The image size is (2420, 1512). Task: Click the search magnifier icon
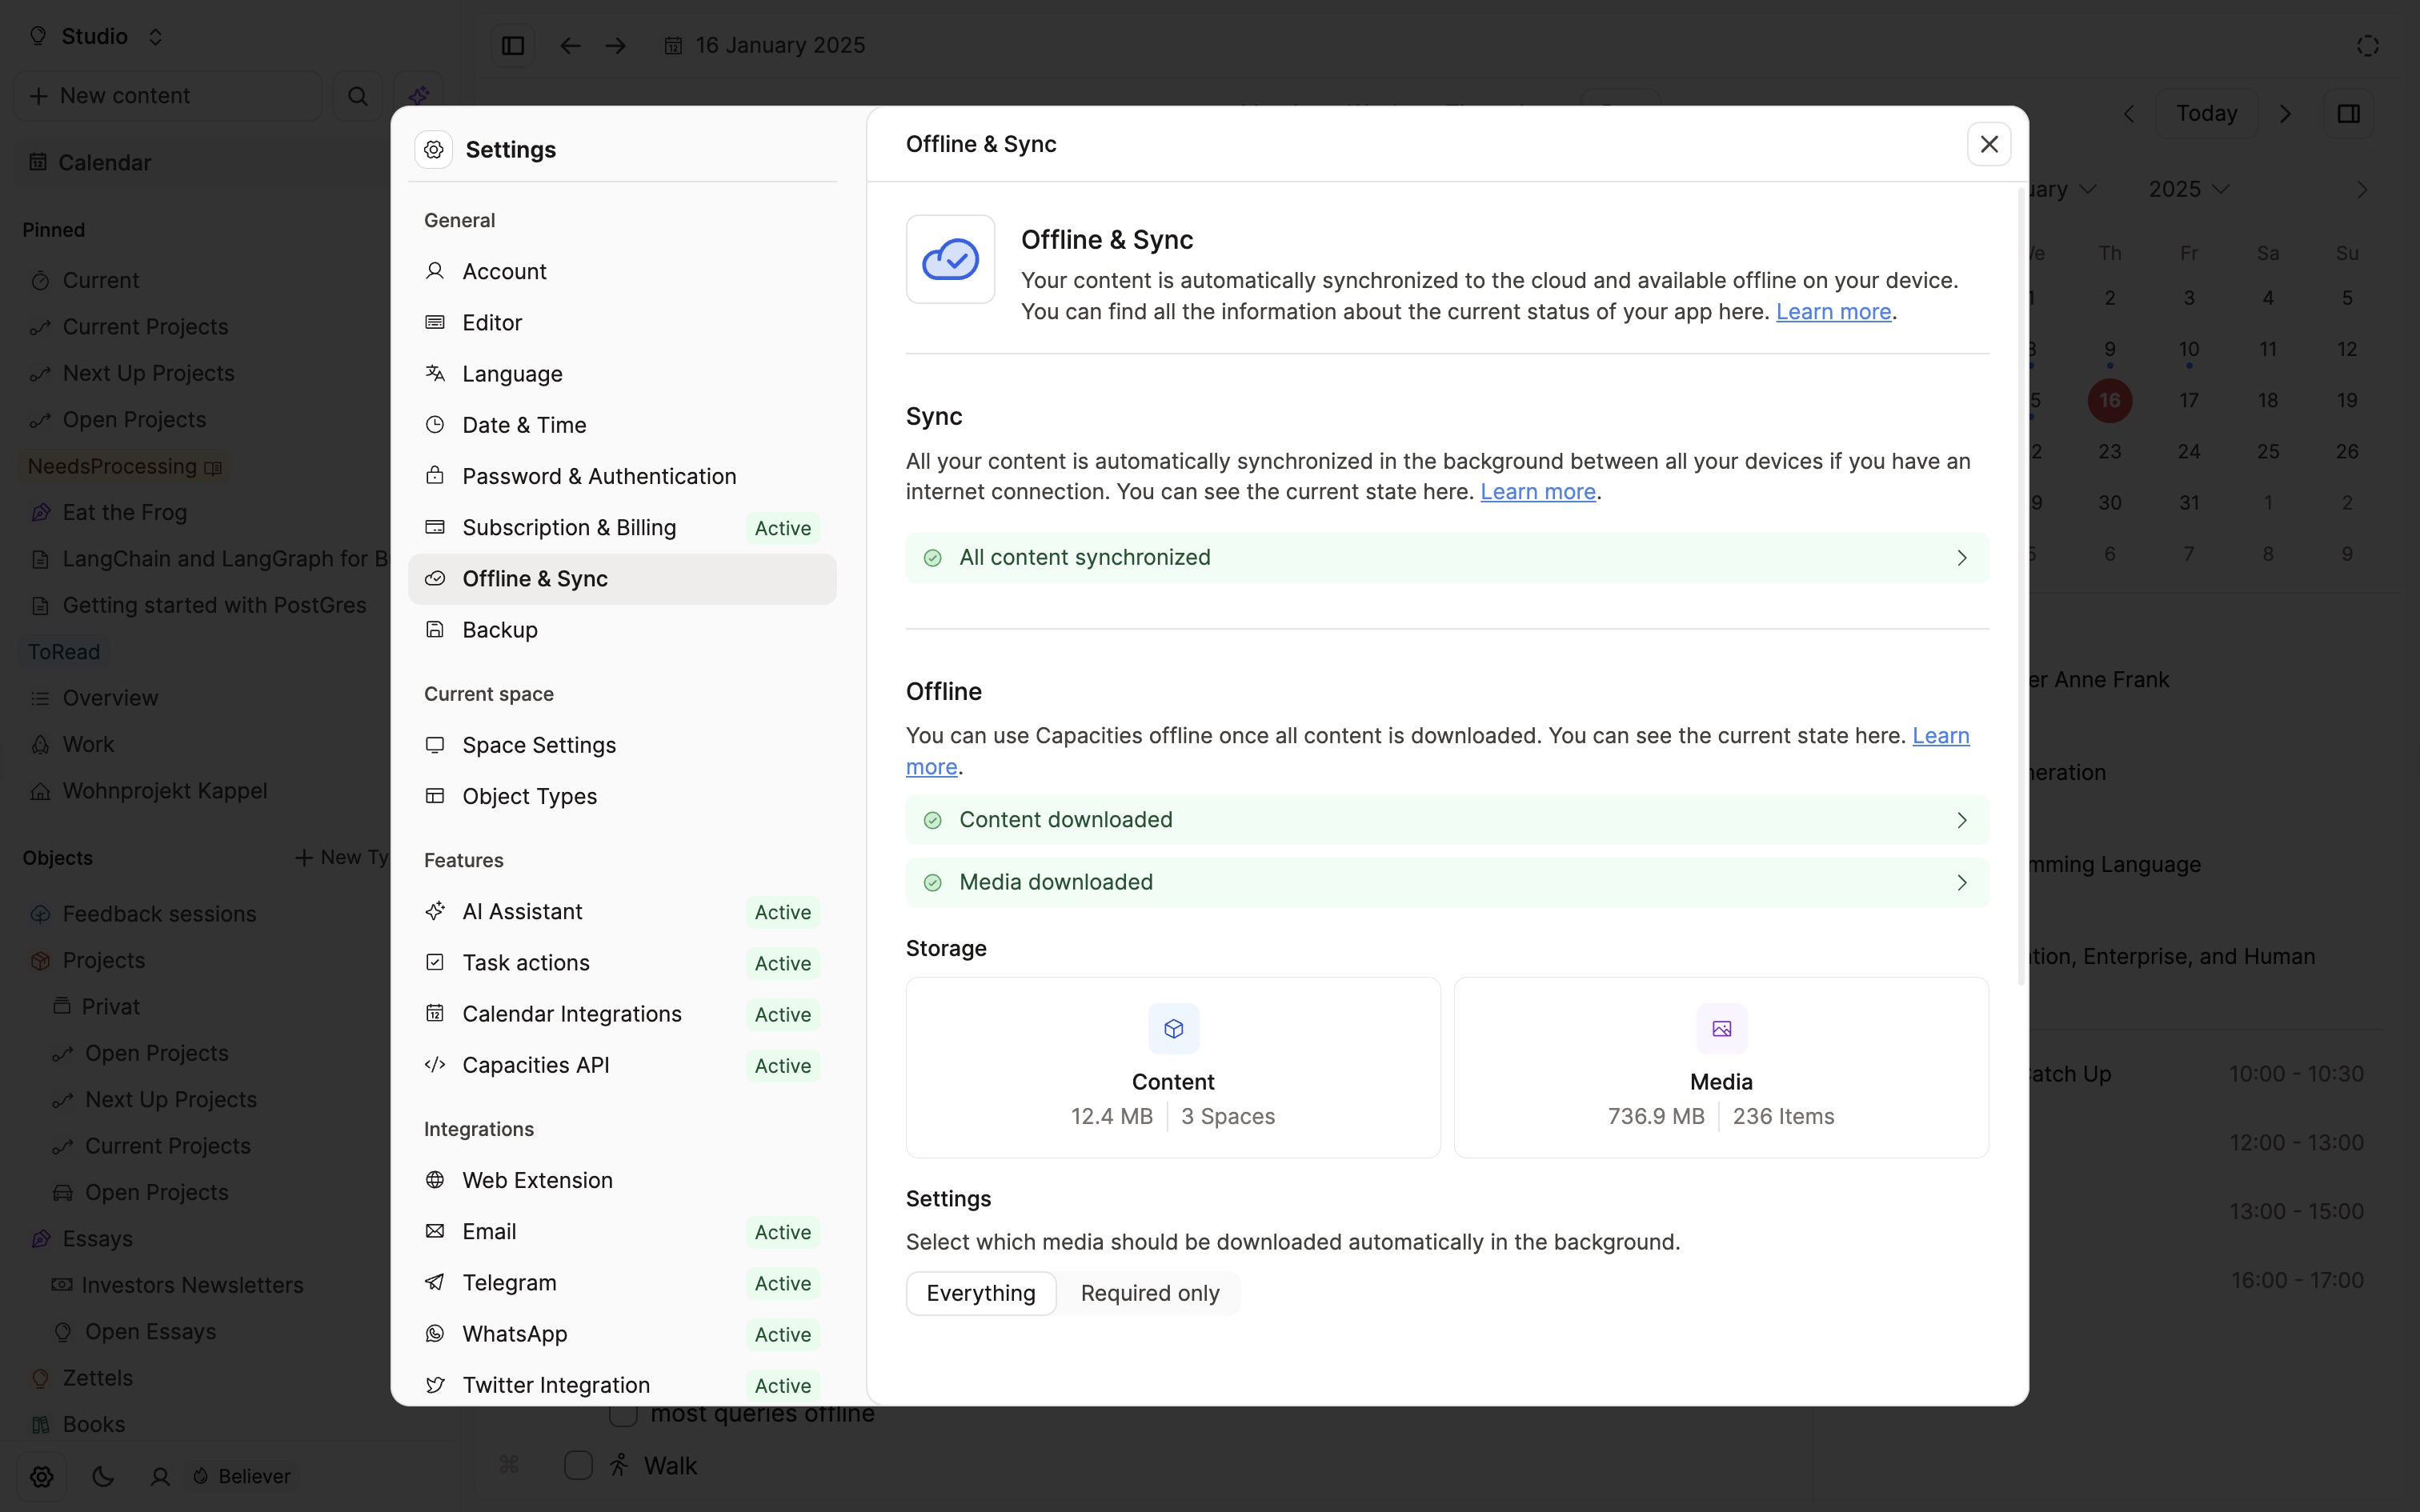point(357,96)
